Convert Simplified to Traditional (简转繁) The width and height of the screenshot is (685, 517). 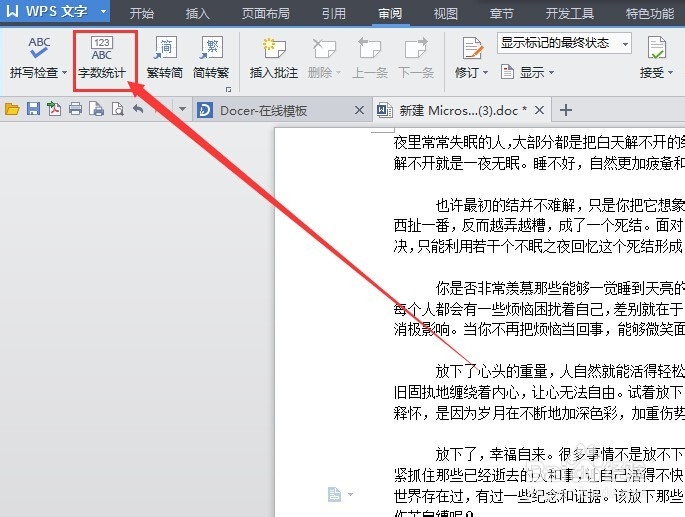pos(211,58)
